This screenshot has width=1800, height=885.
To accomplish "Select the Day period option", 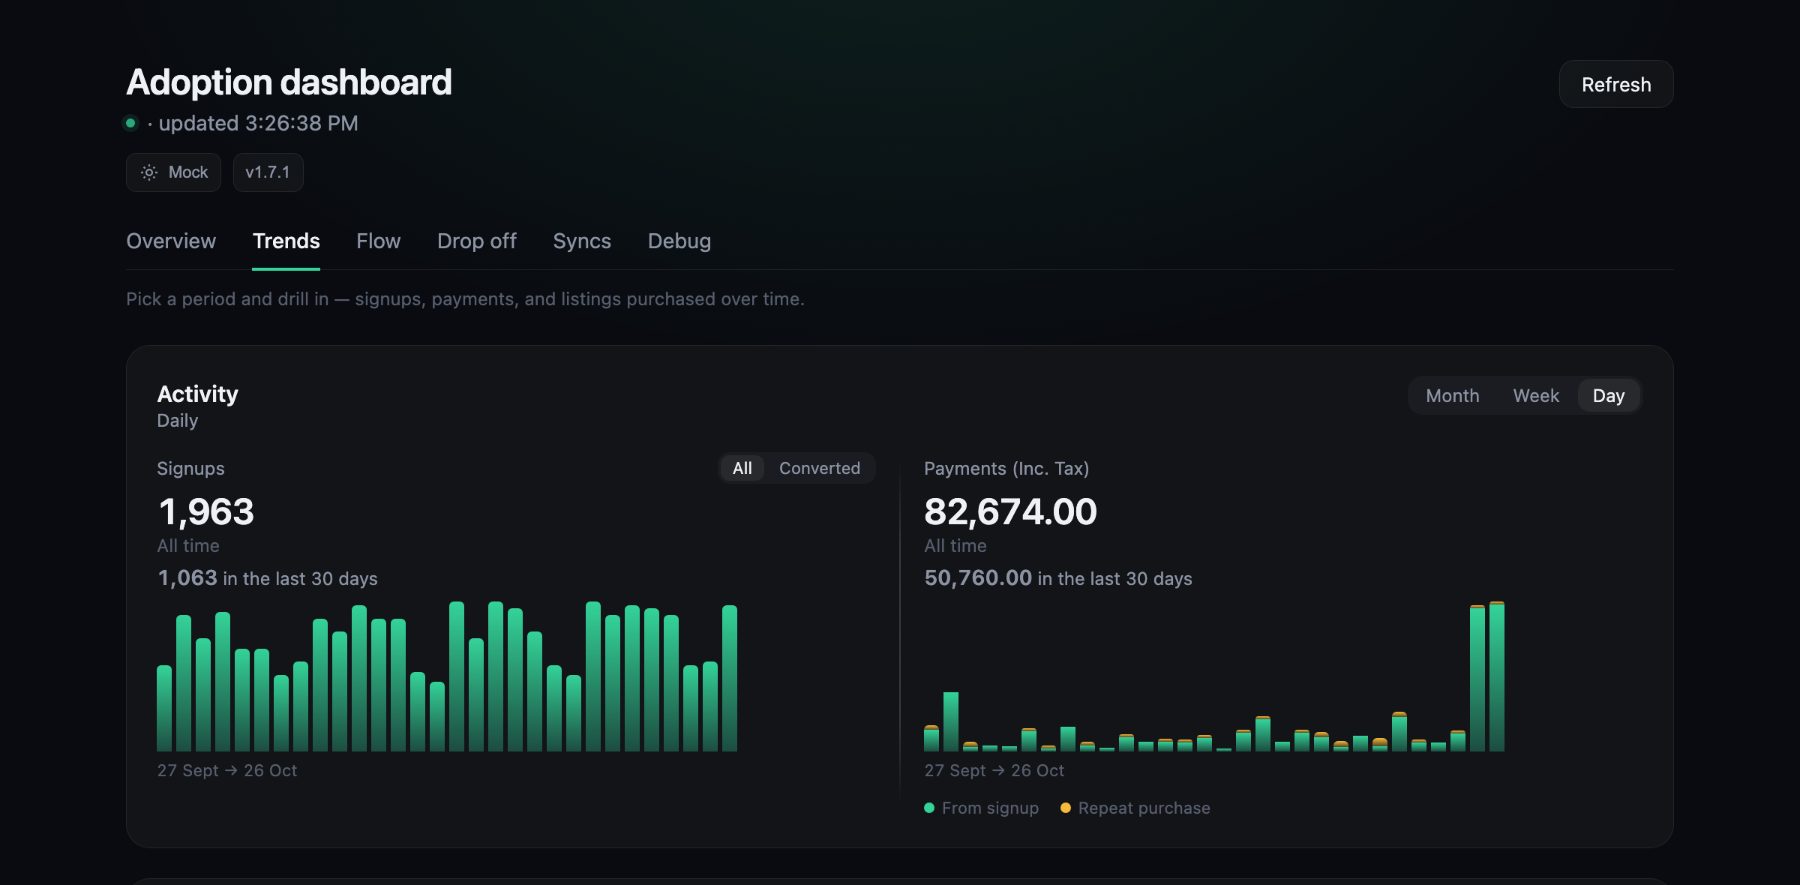I will (1608, 395).
